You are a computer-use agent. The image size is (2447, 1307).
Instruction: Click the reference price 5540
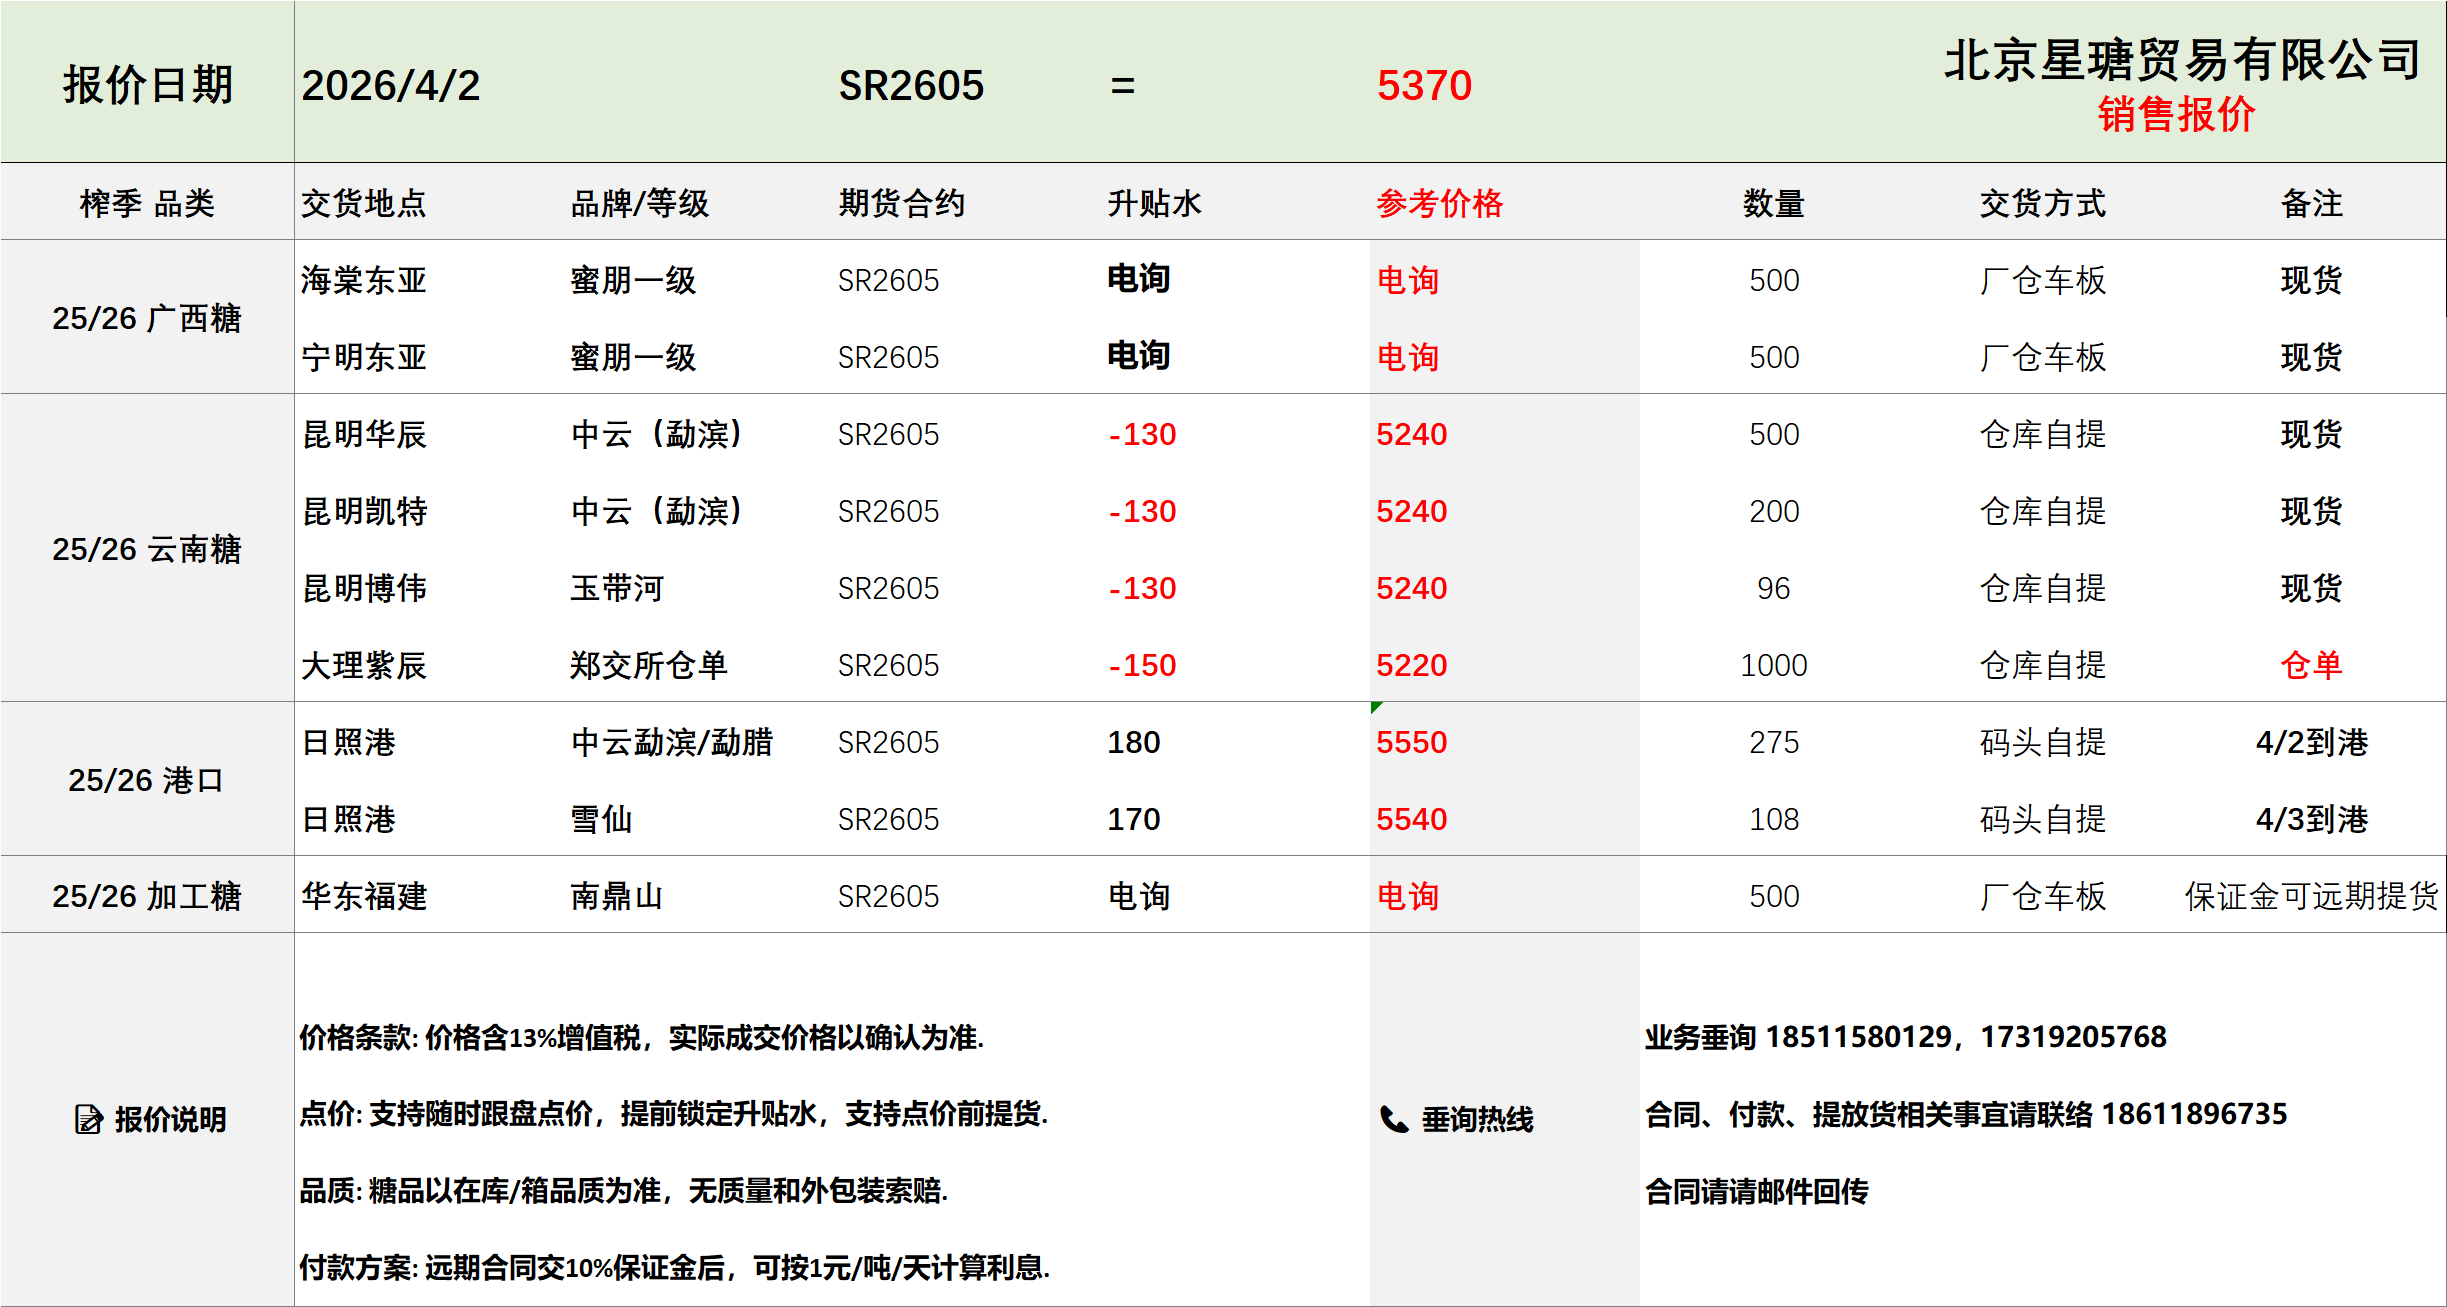pos(1412,819)
